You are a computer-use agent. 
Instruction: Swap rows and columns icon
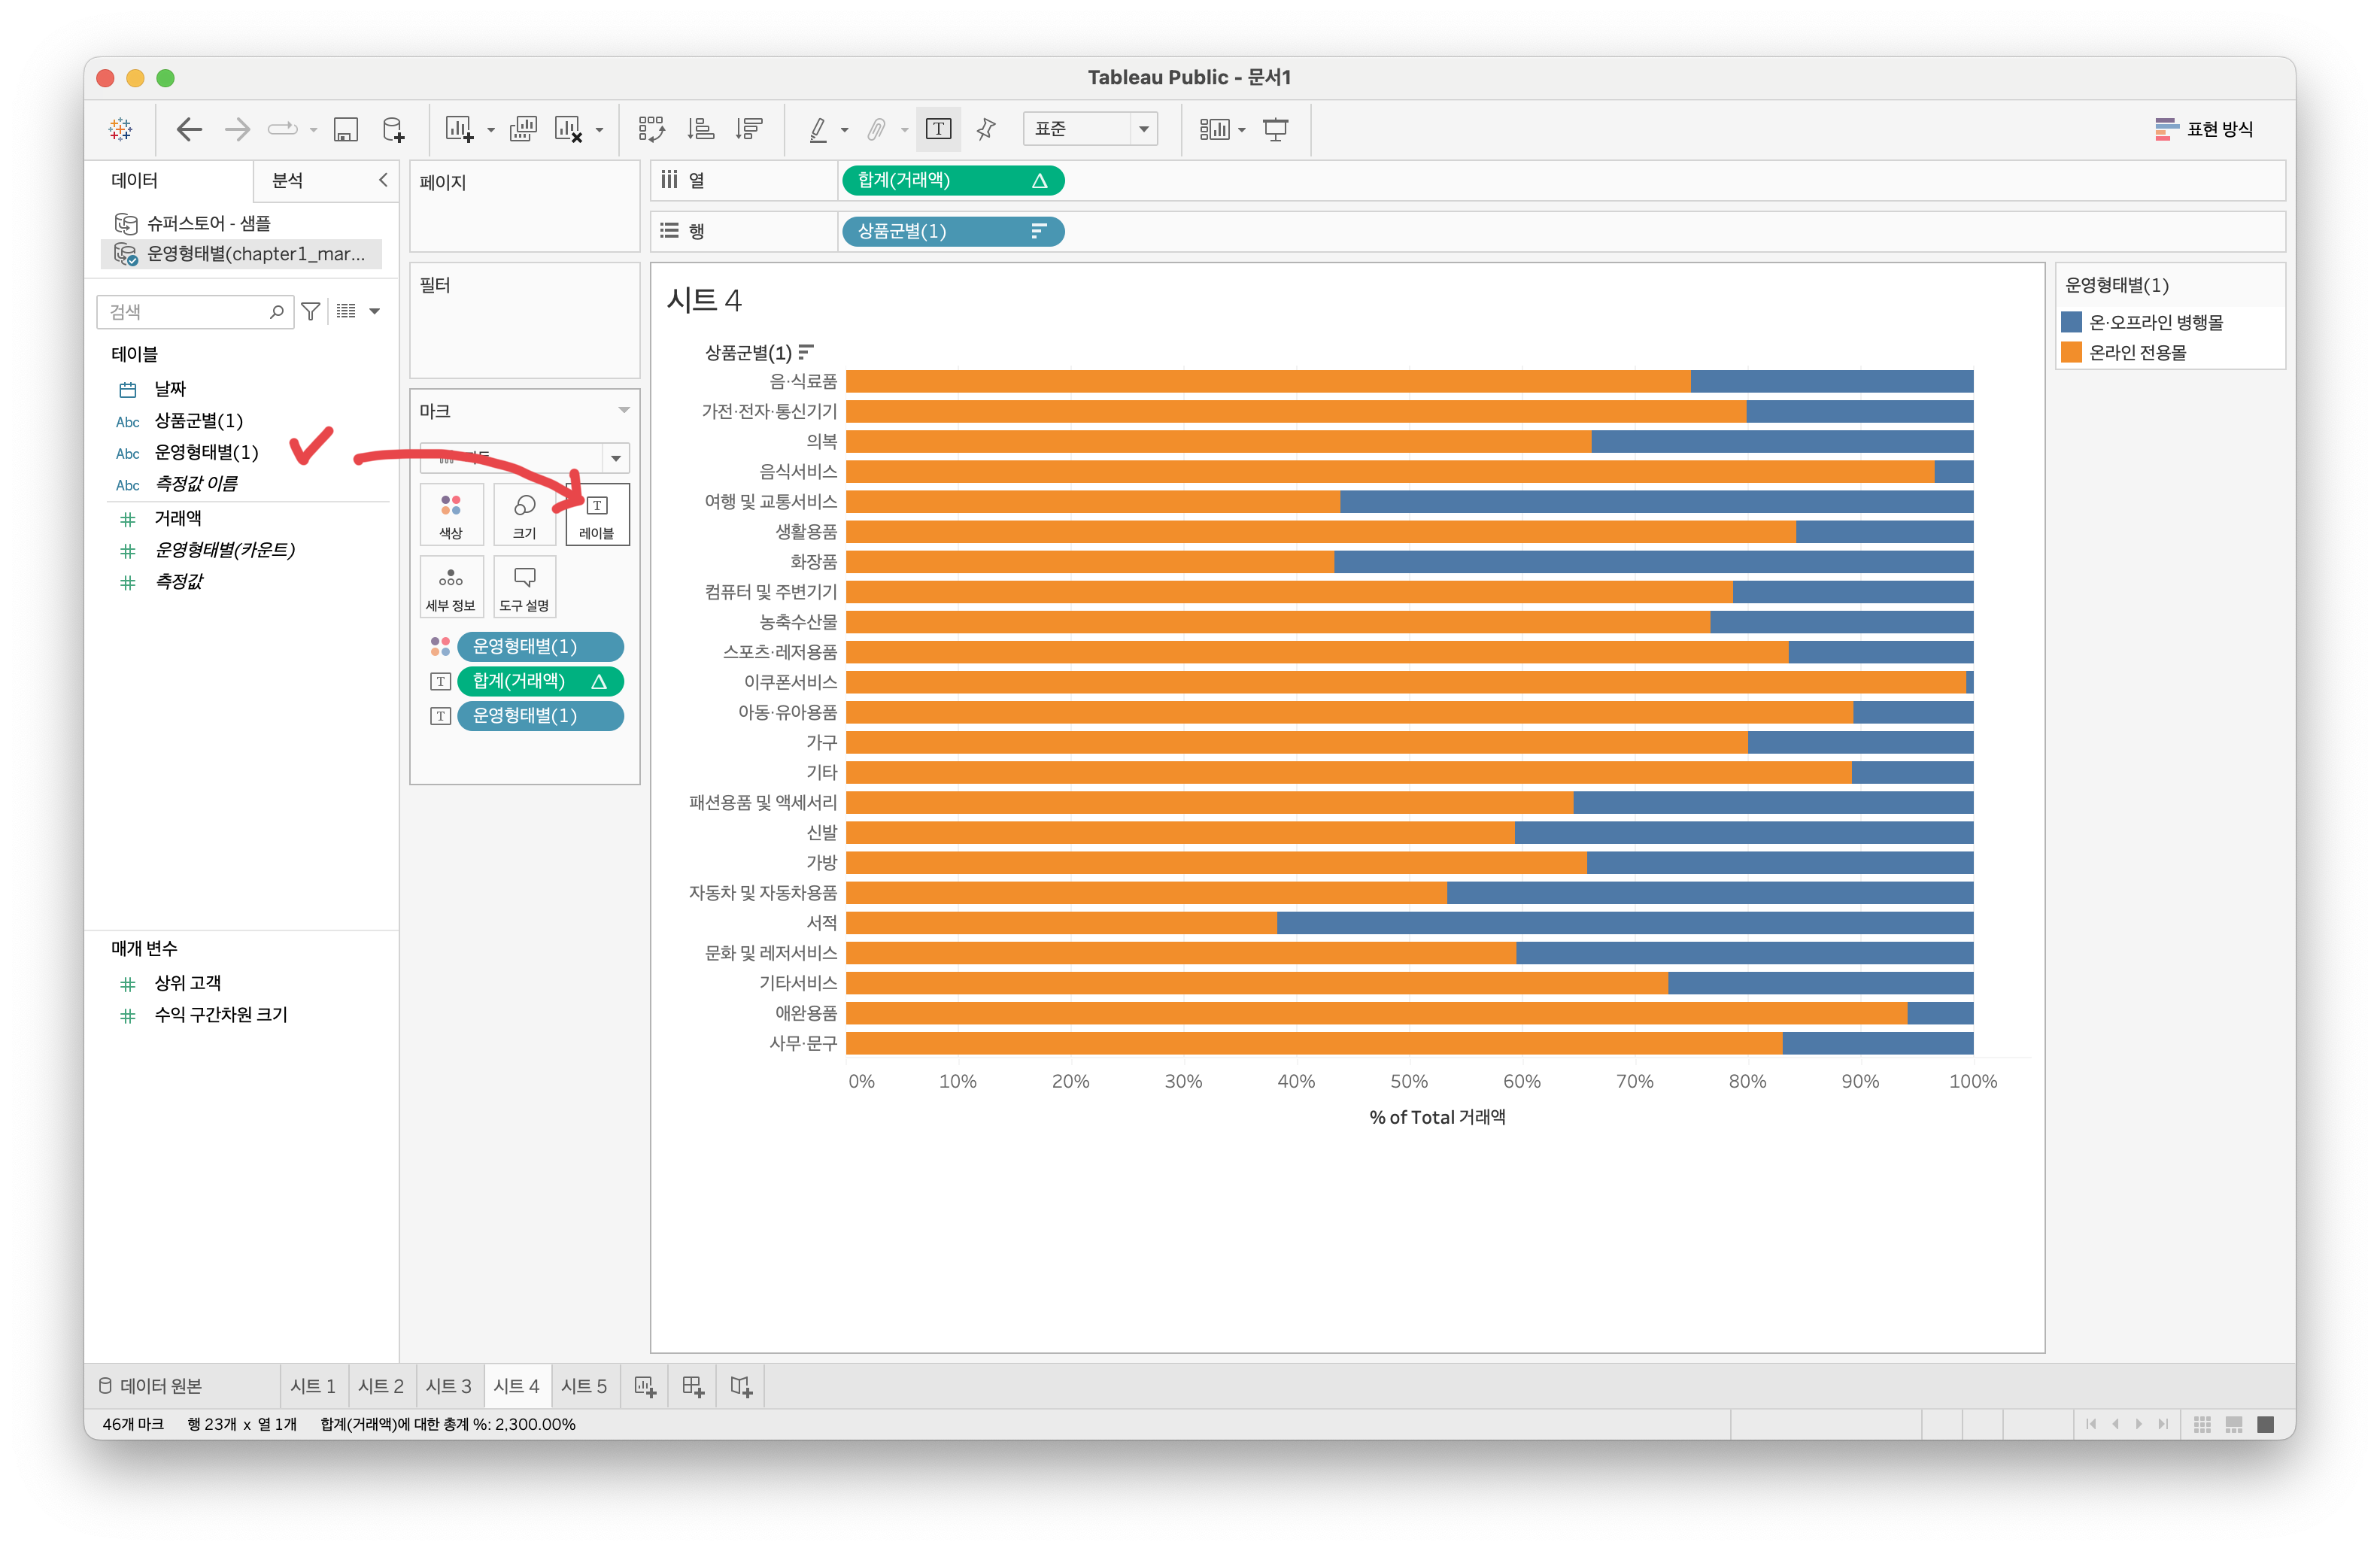tap(651, 129)
